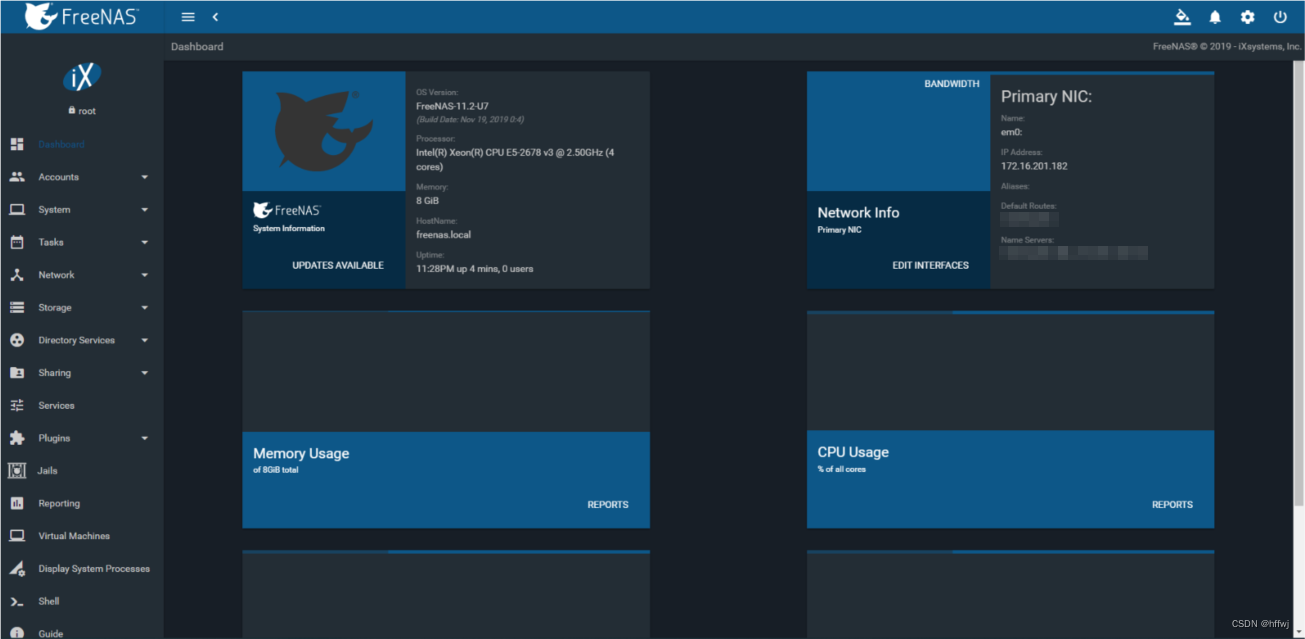This screenshot has width=1305, height=639.
Task: Expand the Directory Services menu arrow
Action: coord(145,340)
